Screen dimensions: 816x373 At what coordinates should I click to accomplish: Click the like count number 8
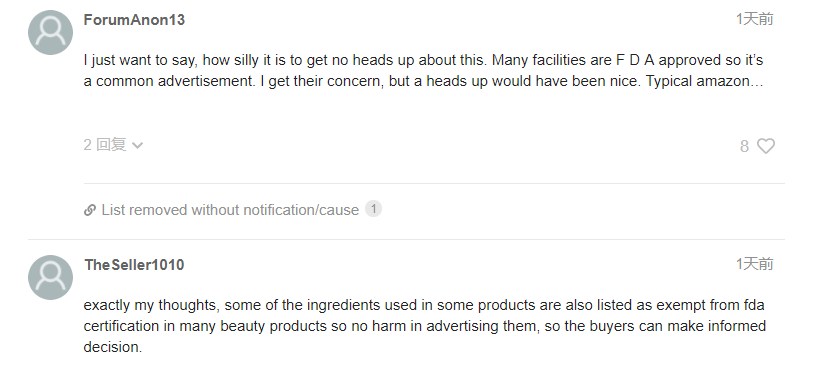pos(745,147)
